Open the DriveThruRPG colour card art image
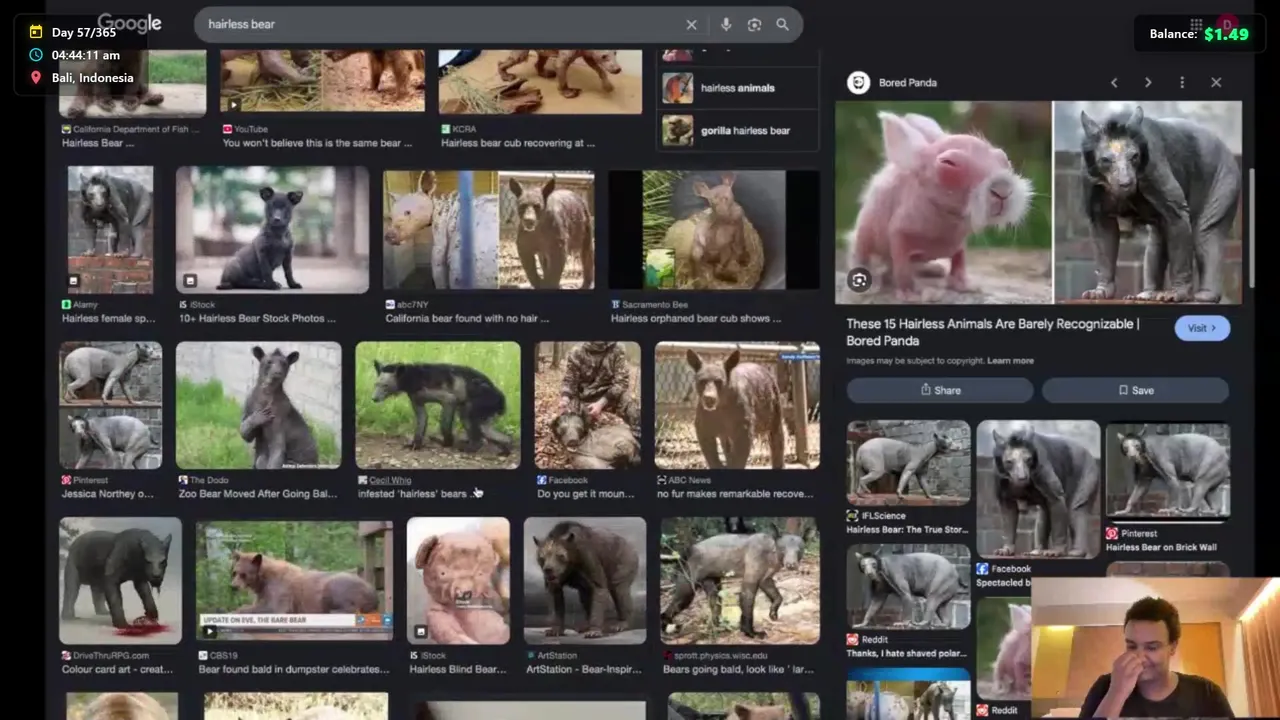This screenshot has width=1280, height=720. point(120,580)
